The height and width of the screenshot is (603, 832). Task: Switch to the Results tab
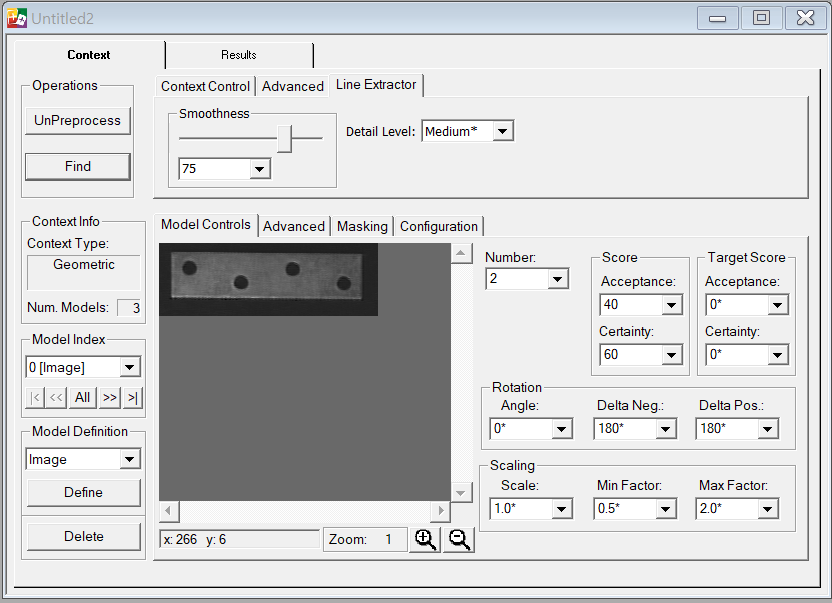coord(239,55)
